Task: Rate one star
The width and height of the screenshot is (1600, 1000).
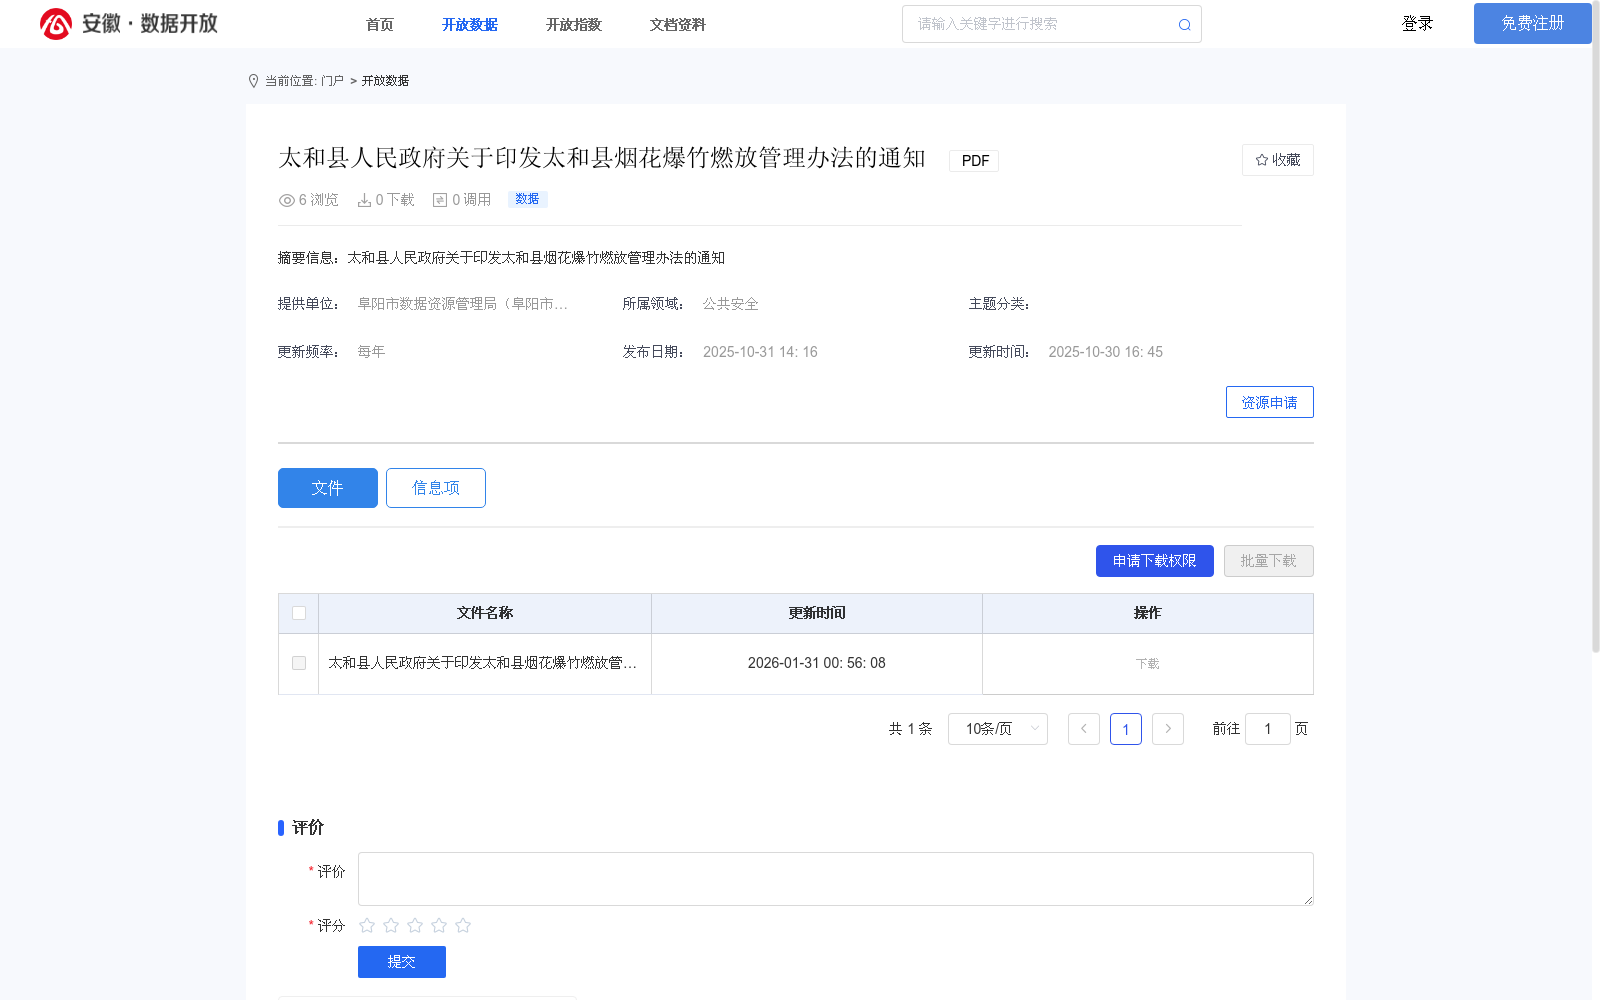Action: (367, 925)
